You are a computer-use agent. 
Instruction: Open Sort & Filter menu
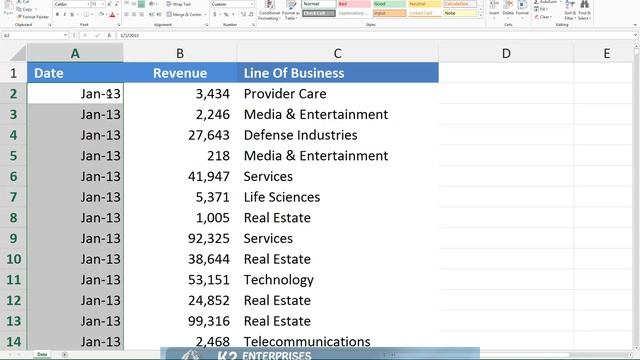570,11
